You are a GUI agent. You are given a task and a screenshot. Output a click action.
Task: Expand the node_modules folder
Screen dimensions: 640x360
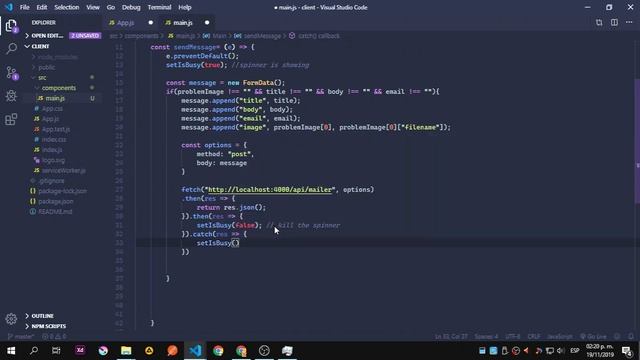click(x=57, y=57)
